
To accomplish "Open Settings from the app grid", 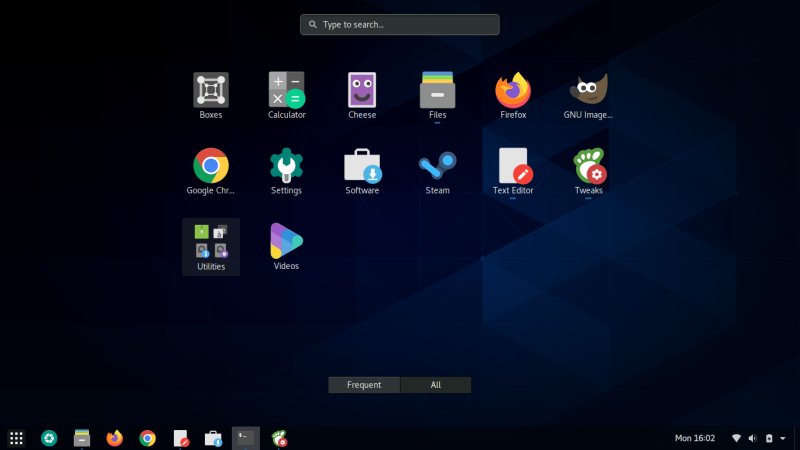I will click(x=286, y=166).
